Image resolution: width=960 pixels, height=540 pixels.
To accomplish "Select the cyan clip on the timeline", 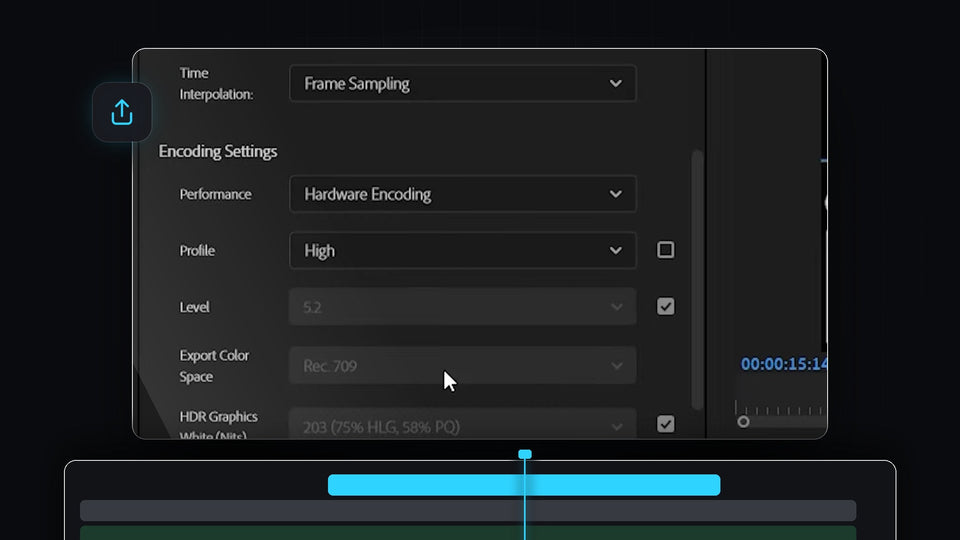I will [524, 485].
